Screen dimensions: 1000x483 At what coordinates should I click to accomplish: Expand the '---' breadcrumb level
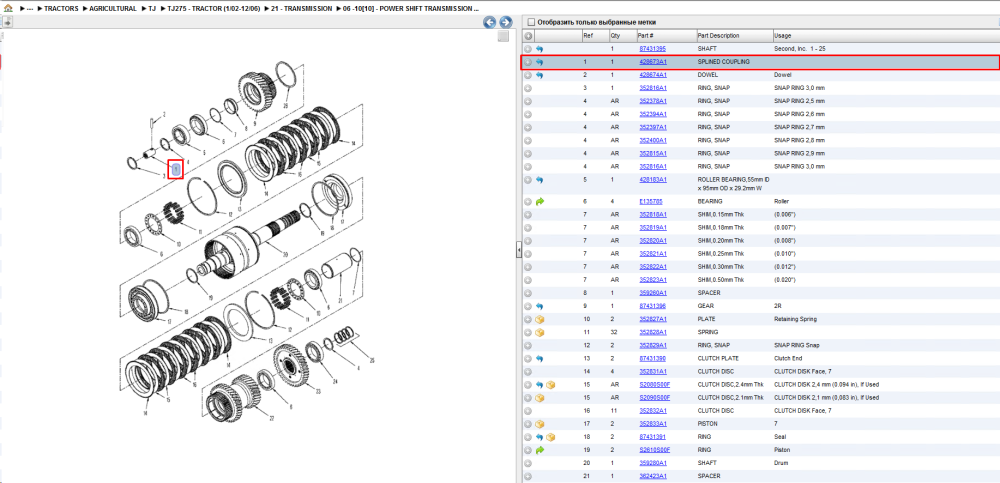29,9
